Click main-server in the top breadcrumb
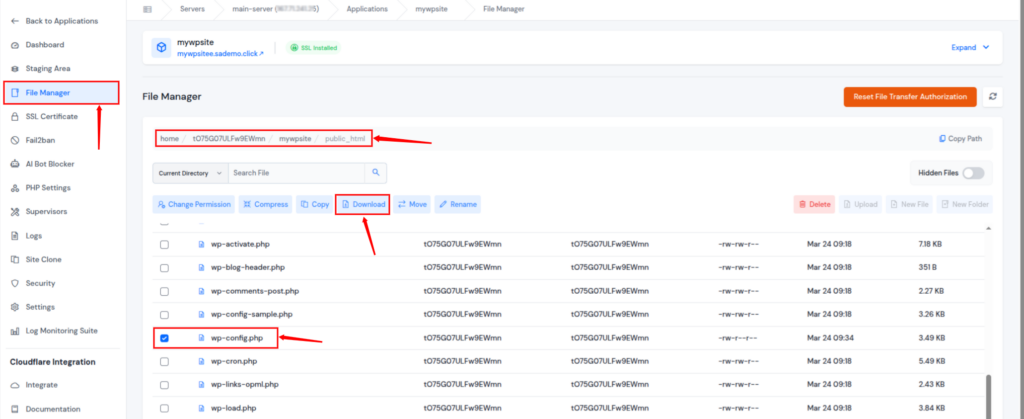Viewport: 1024px width, 419px height. (276, 9)
